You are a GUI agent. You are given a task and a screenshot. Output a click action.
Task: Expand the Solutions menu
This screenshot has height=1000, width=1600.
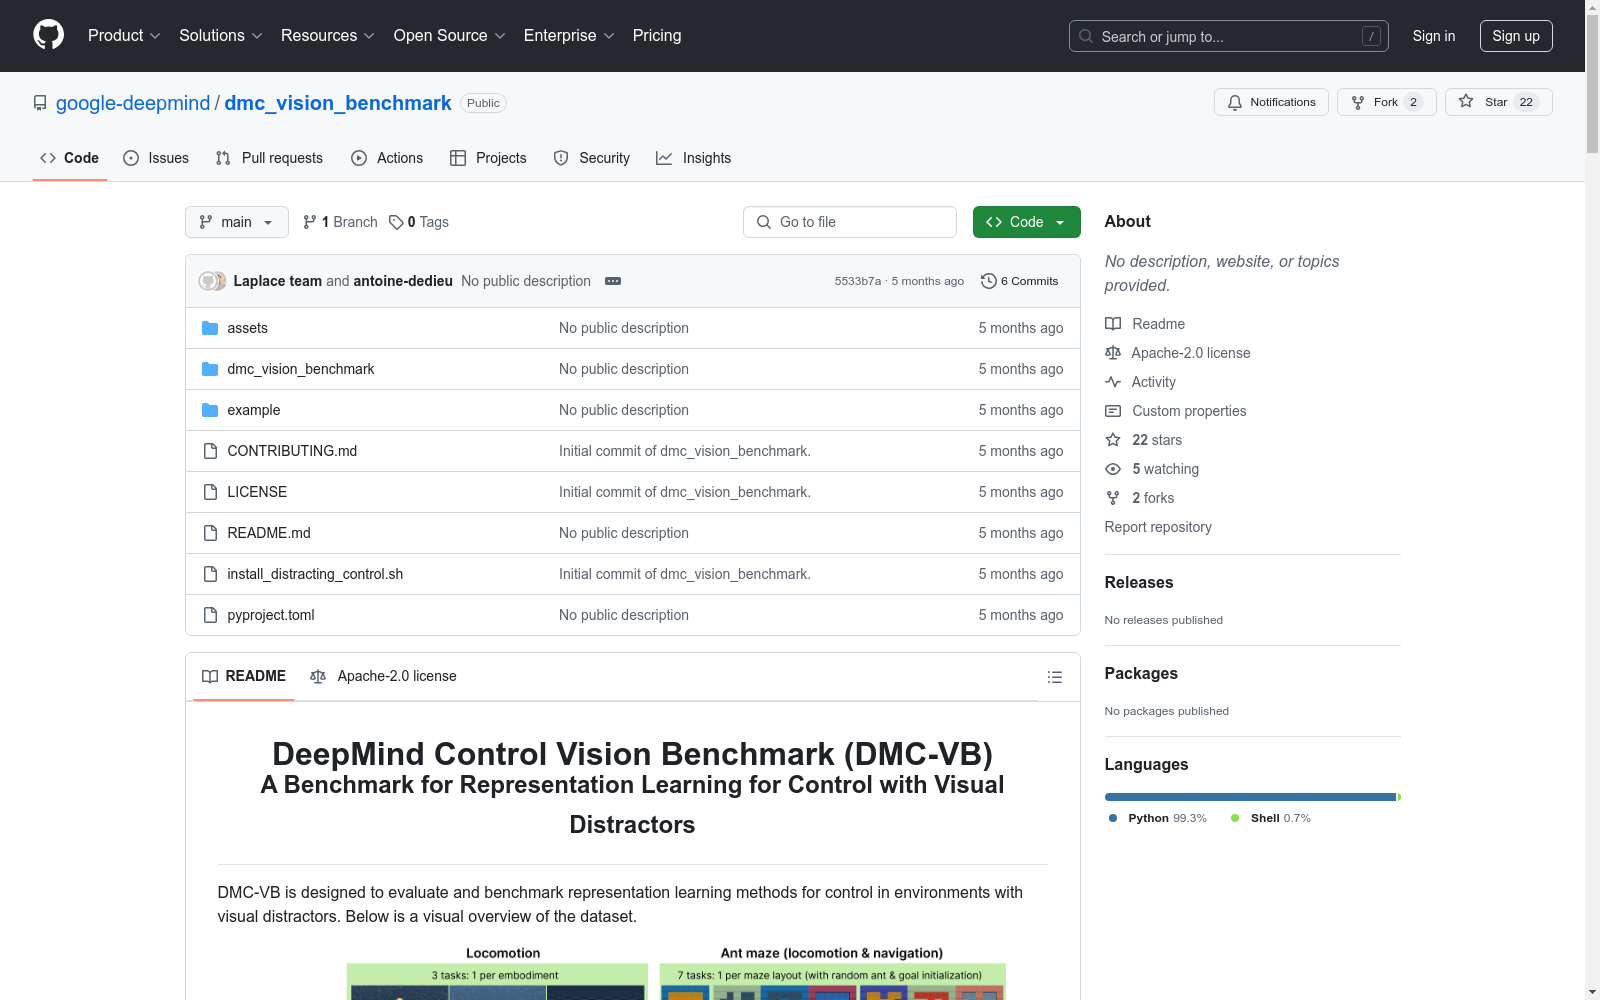pyautogui.click(x=221, y=35)
